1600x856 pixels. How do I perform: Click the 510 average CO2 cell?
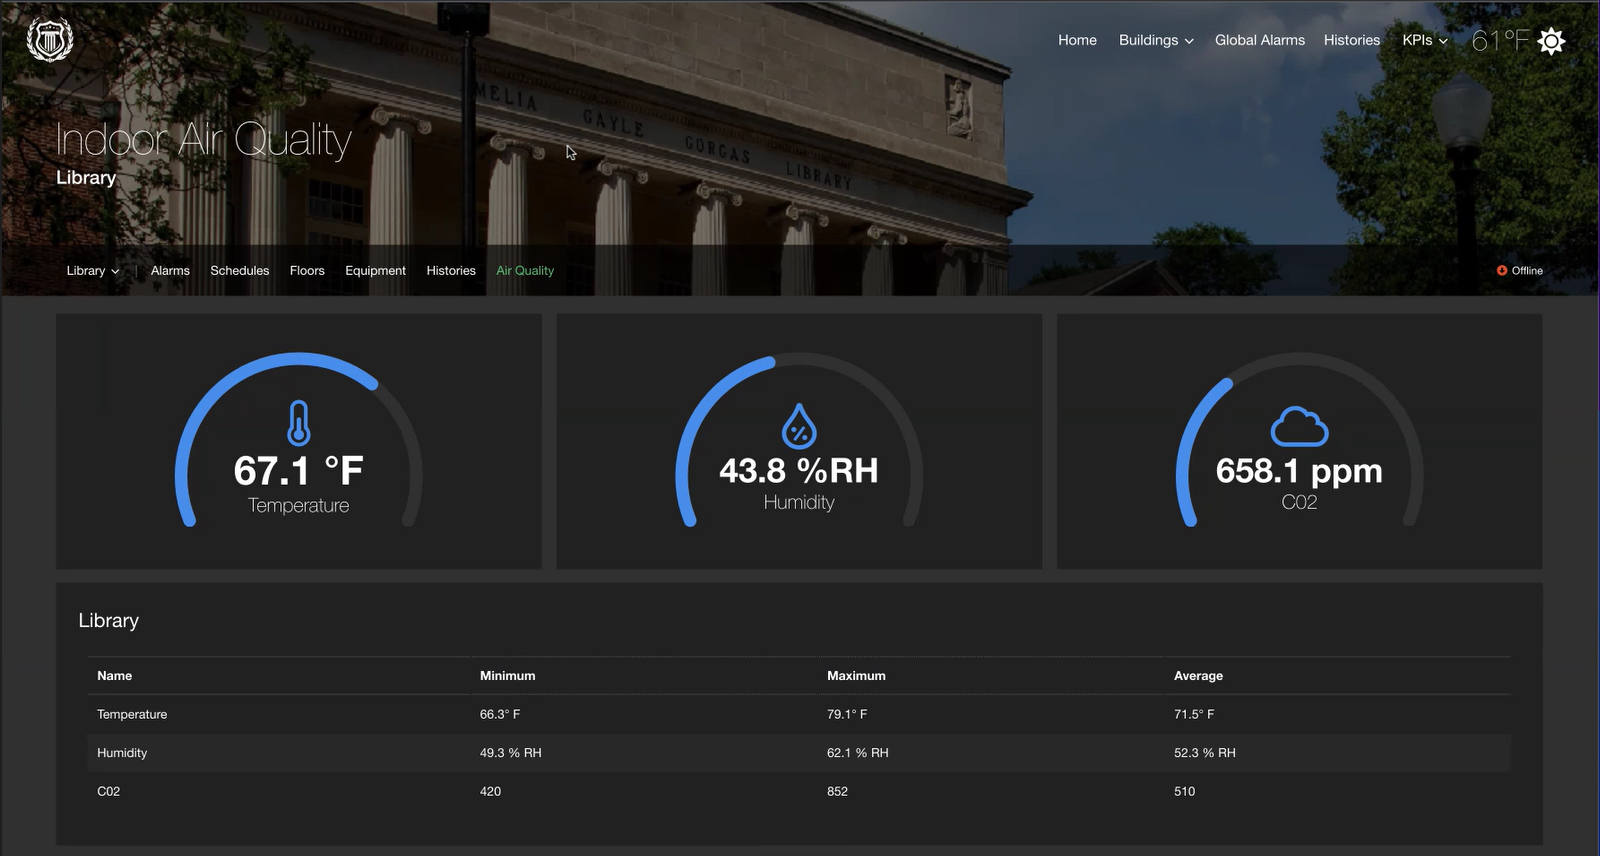tap(1185, 791)
